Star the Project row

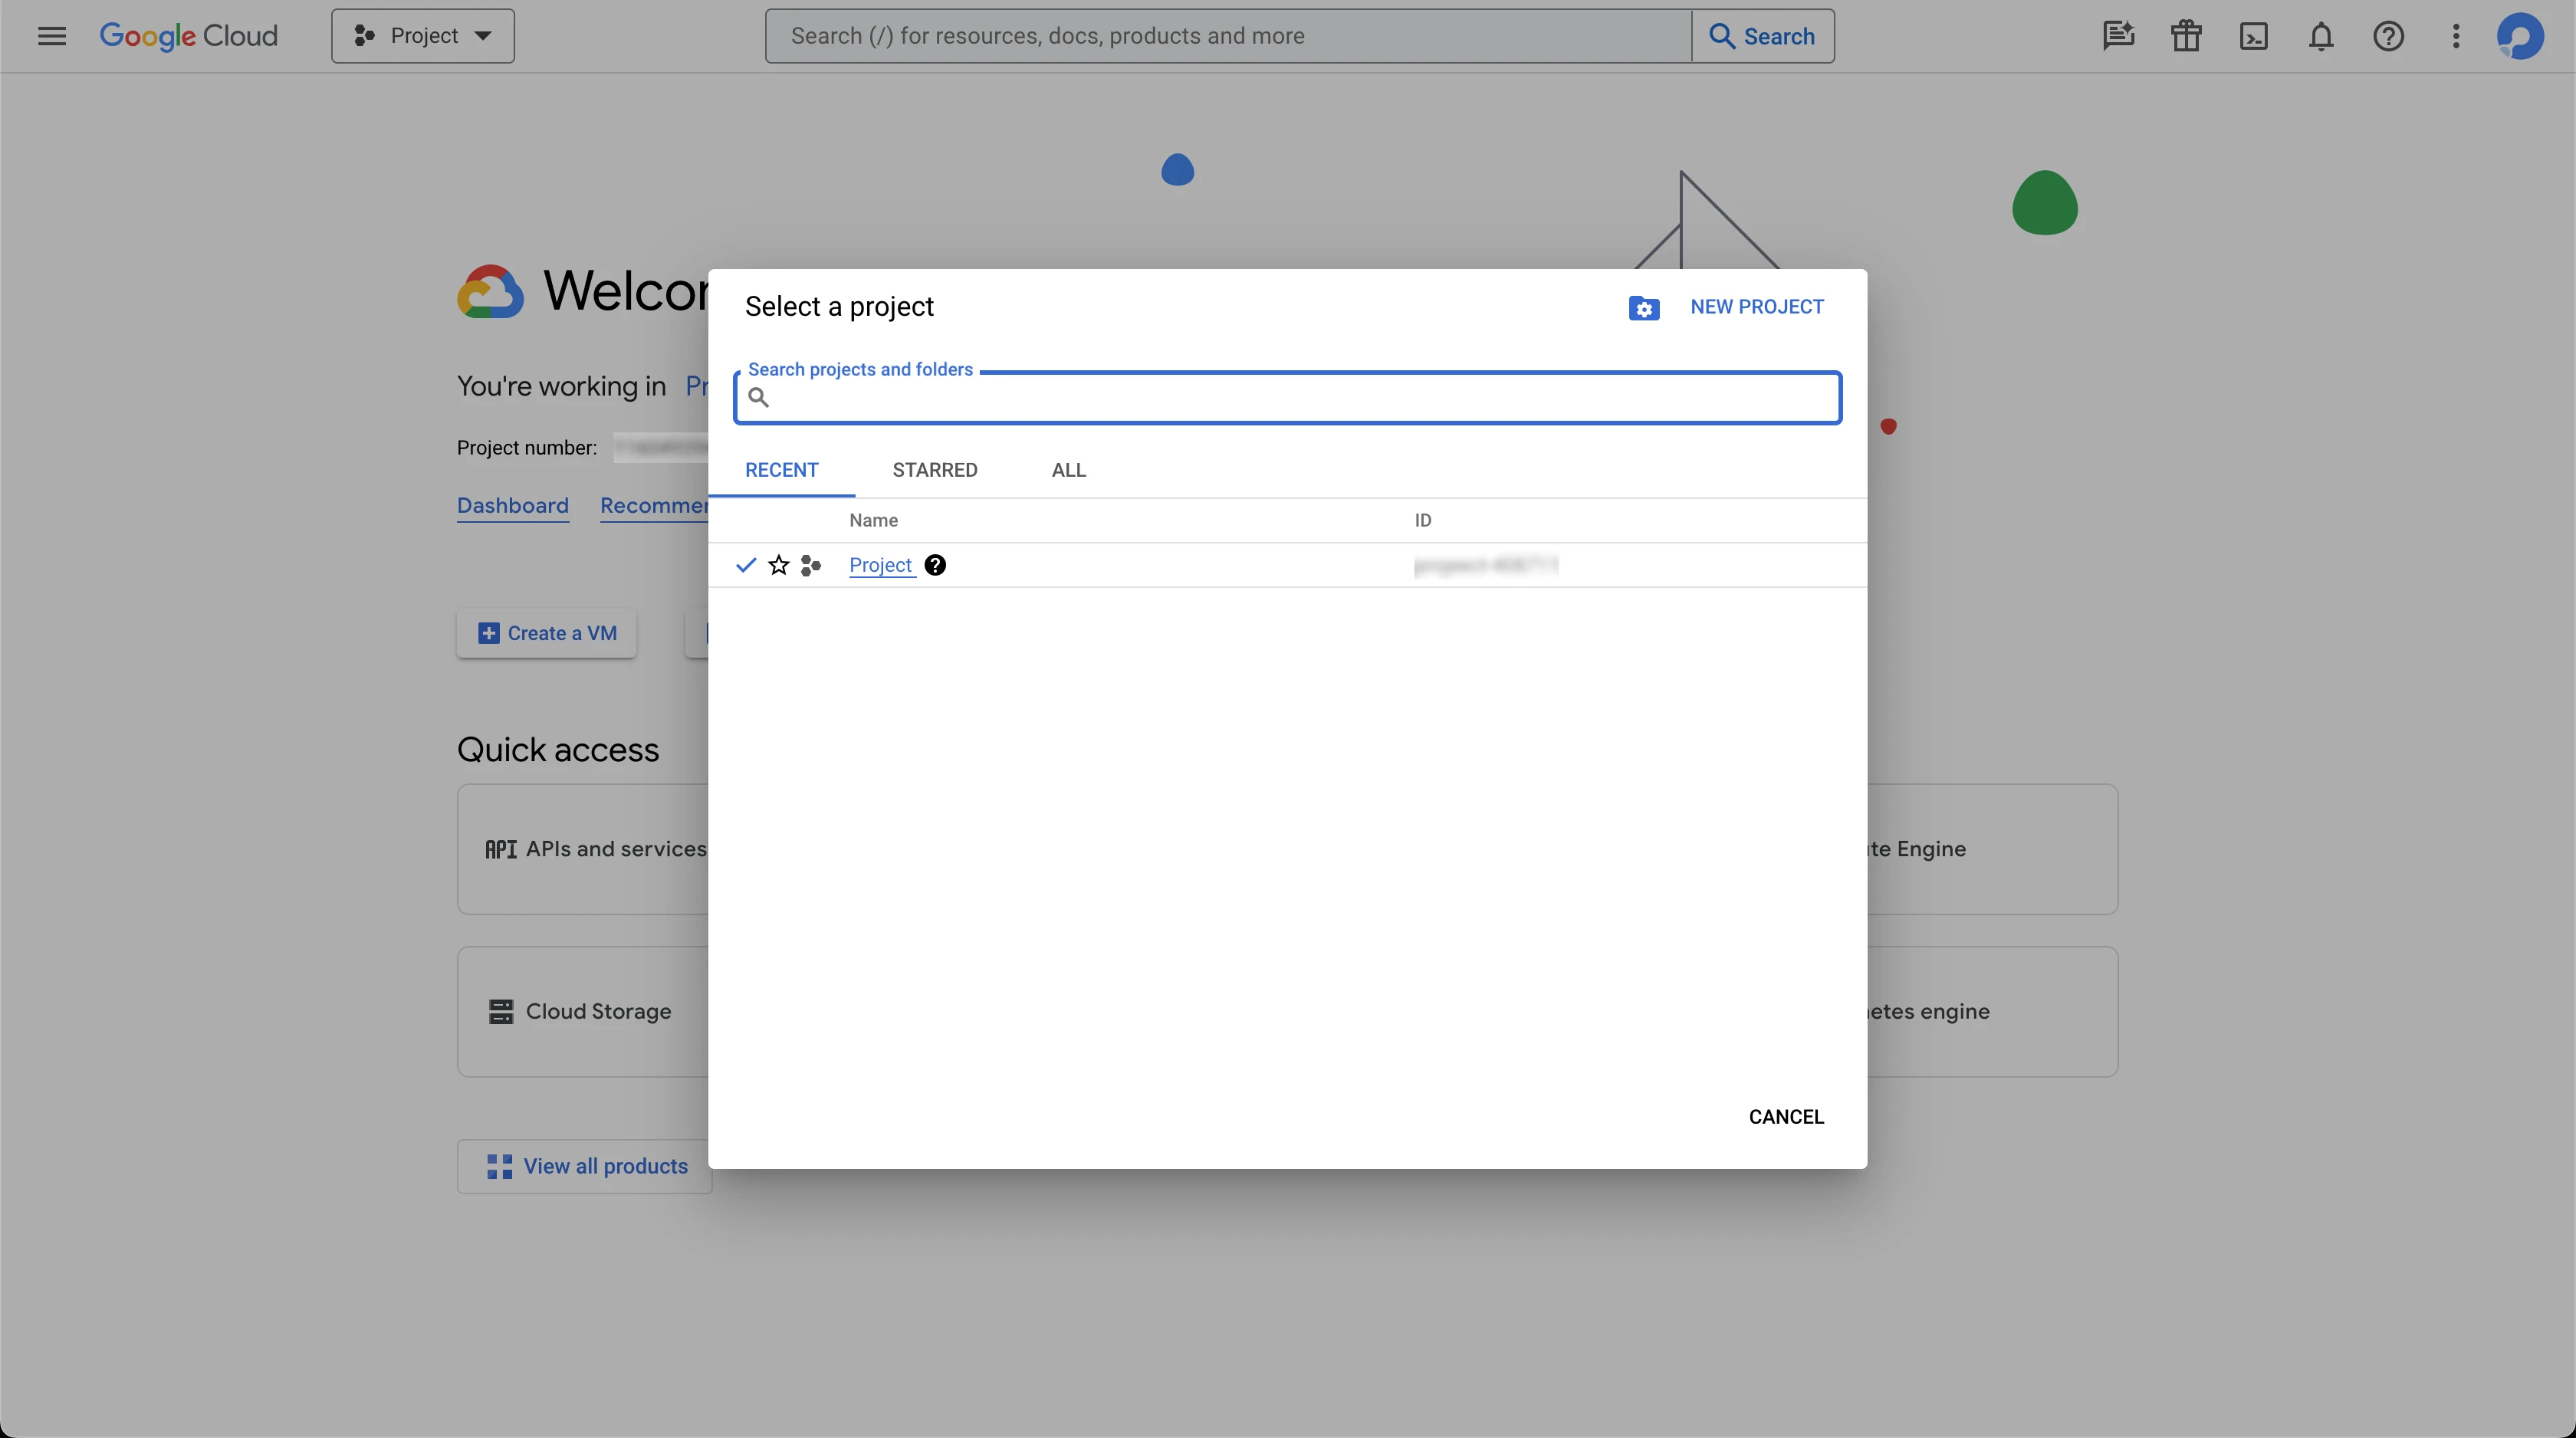[779, 565]
